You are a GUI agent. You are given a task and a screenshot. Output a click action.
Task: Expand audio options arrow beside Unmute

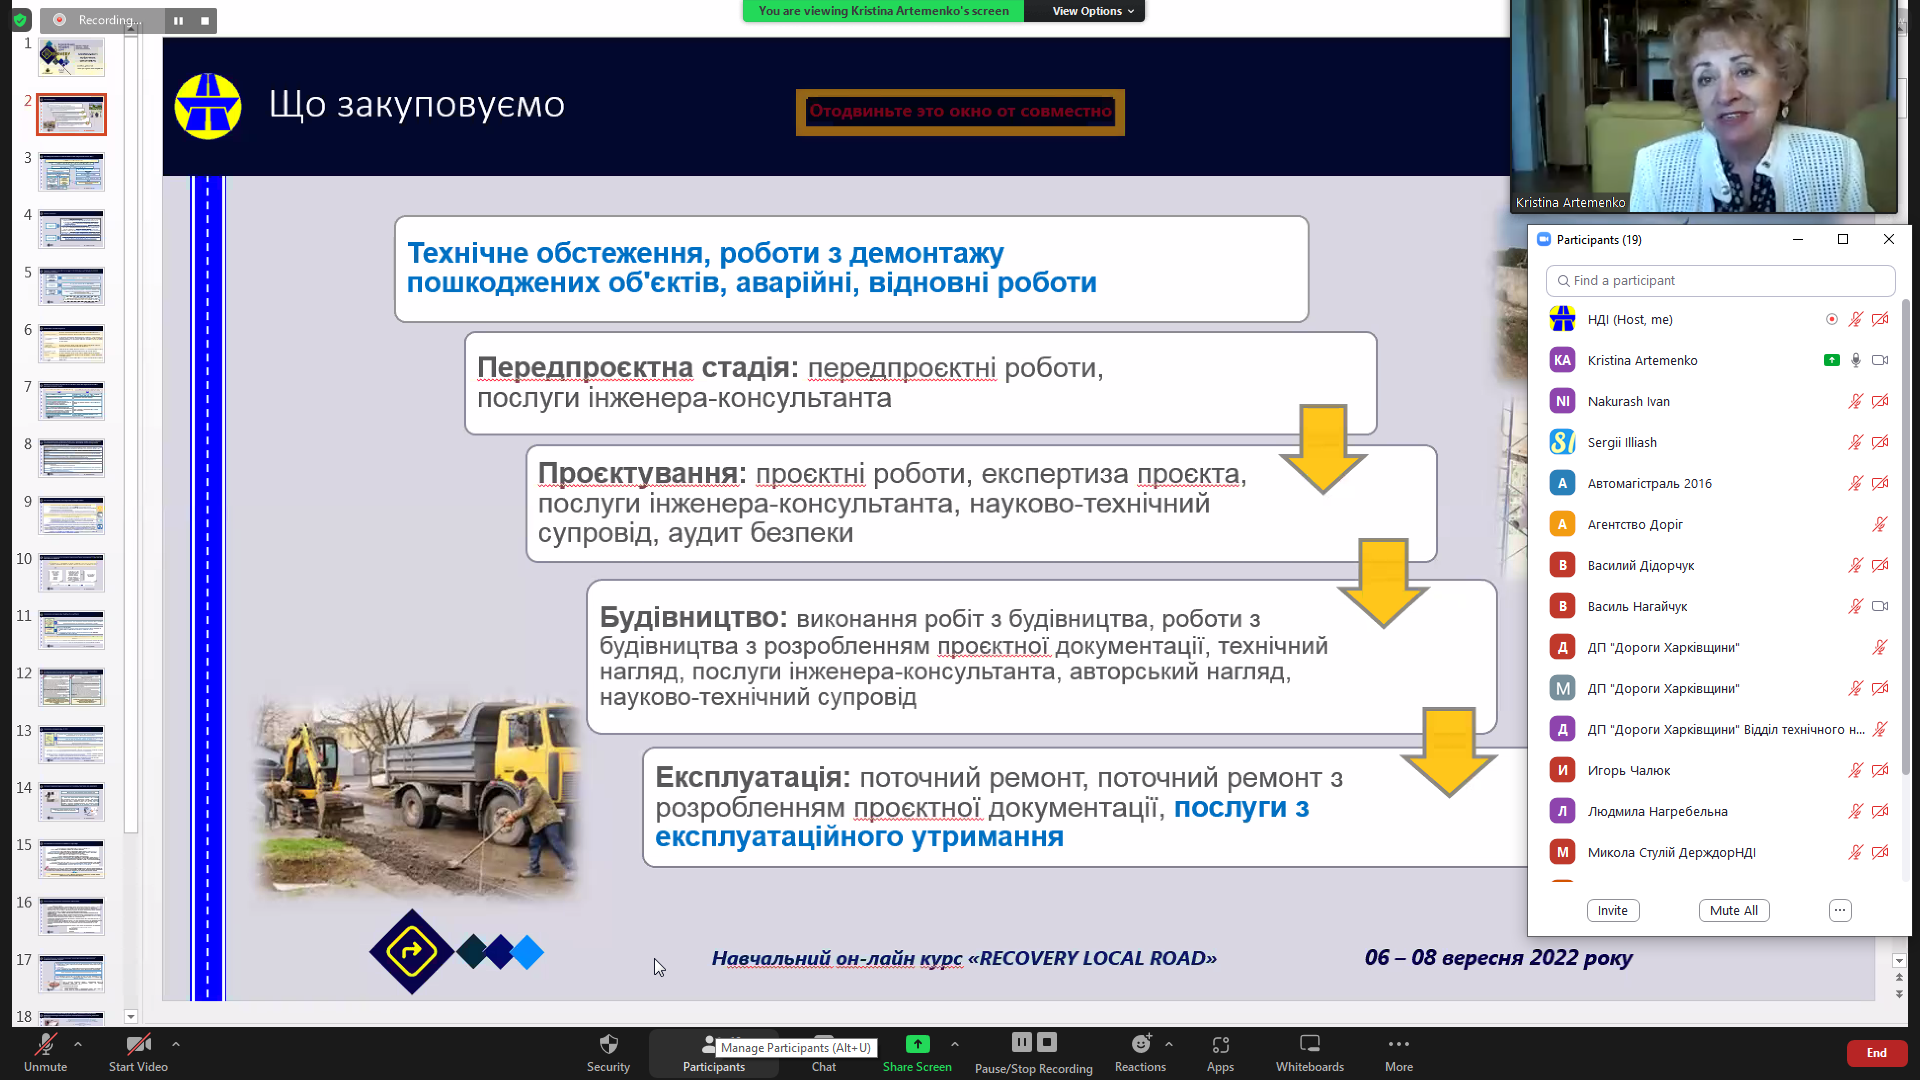[x=78, y=1043]
